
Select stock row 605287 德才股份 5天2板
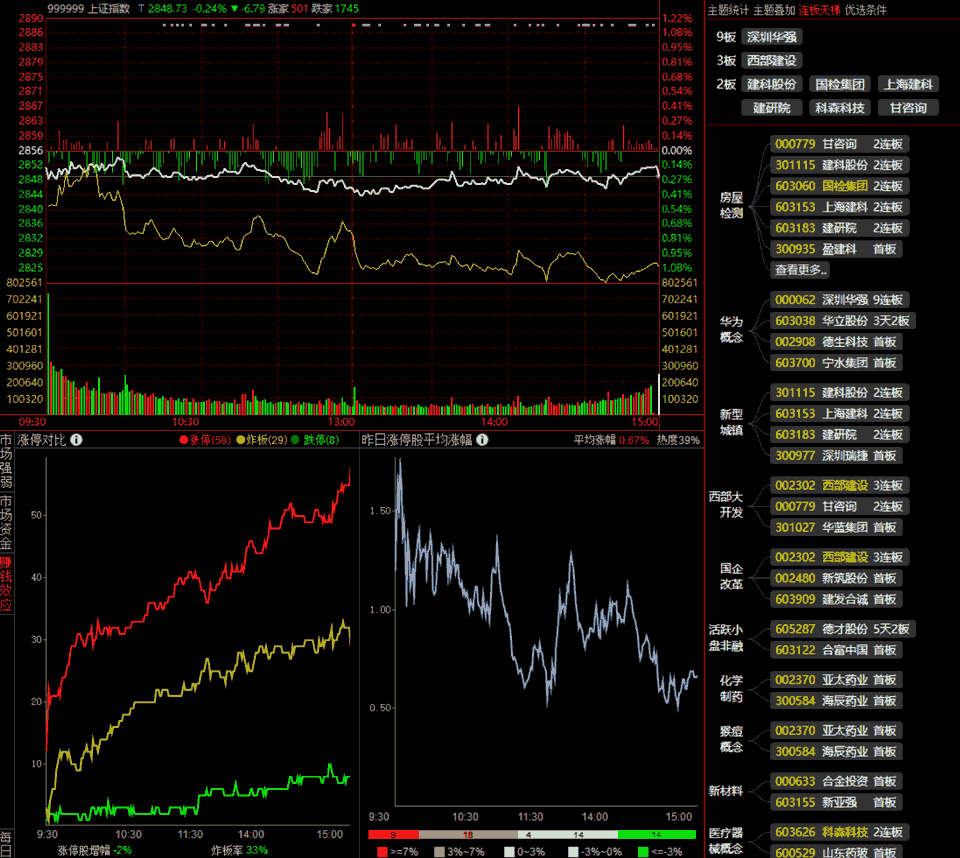tap(842, 629)
